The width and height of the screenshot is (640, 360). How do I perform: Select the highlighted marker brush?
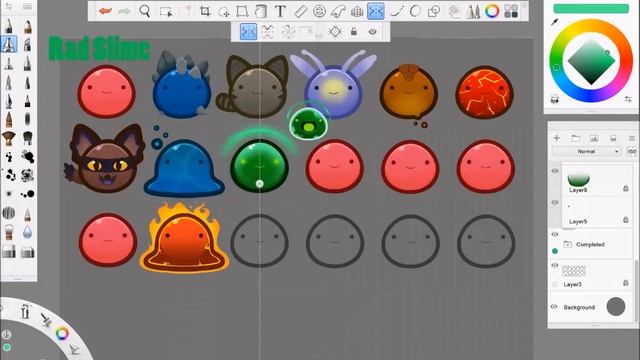point(9,44)
